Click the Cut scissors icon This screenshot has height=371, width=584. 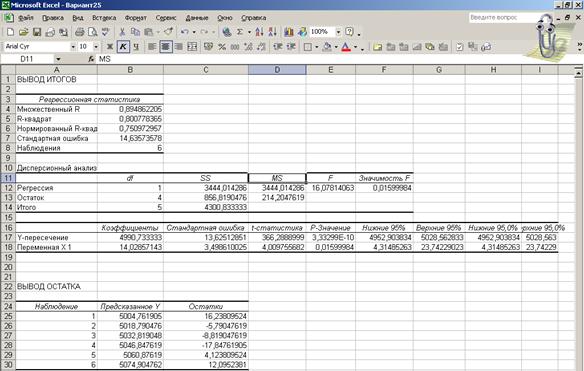coord(122,32)
